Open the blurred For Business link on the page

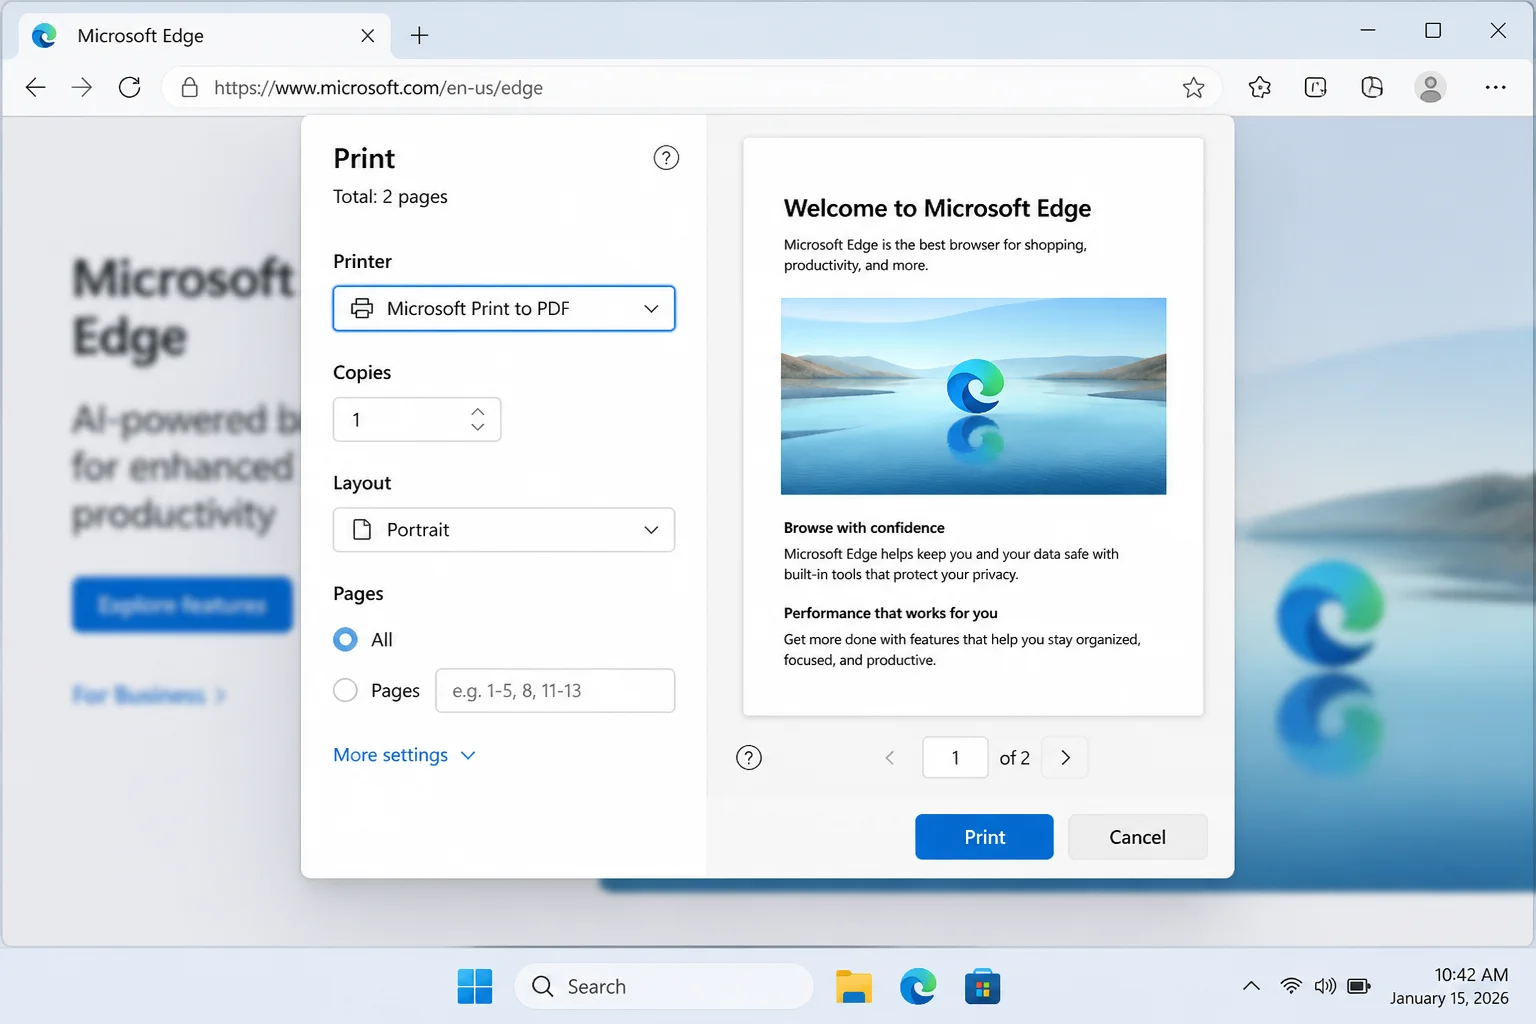149,694
